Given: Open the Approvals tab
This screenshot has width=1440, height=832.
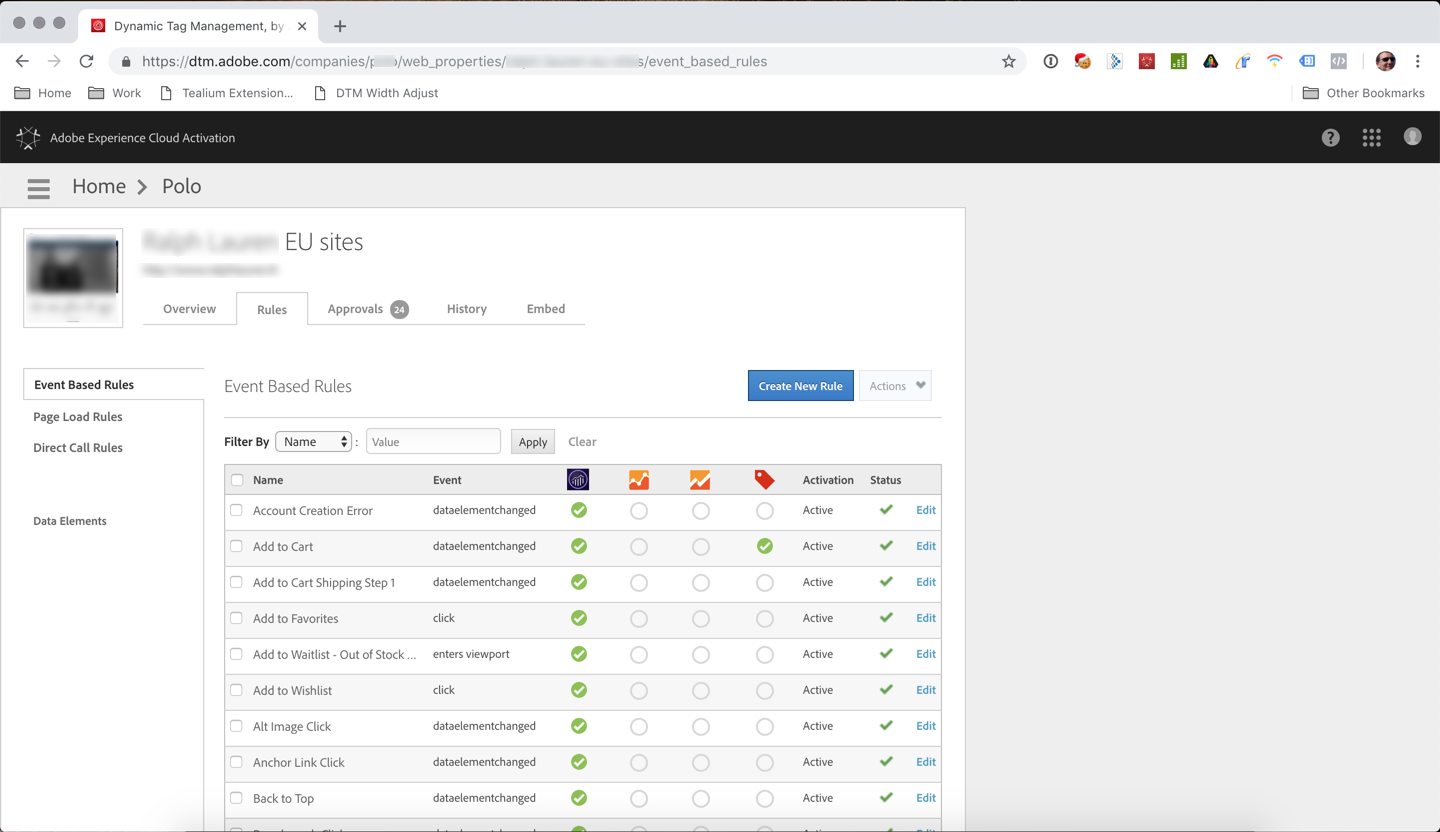Looking at the screenshot, I should pyautogui.click(x=367, y=309).
